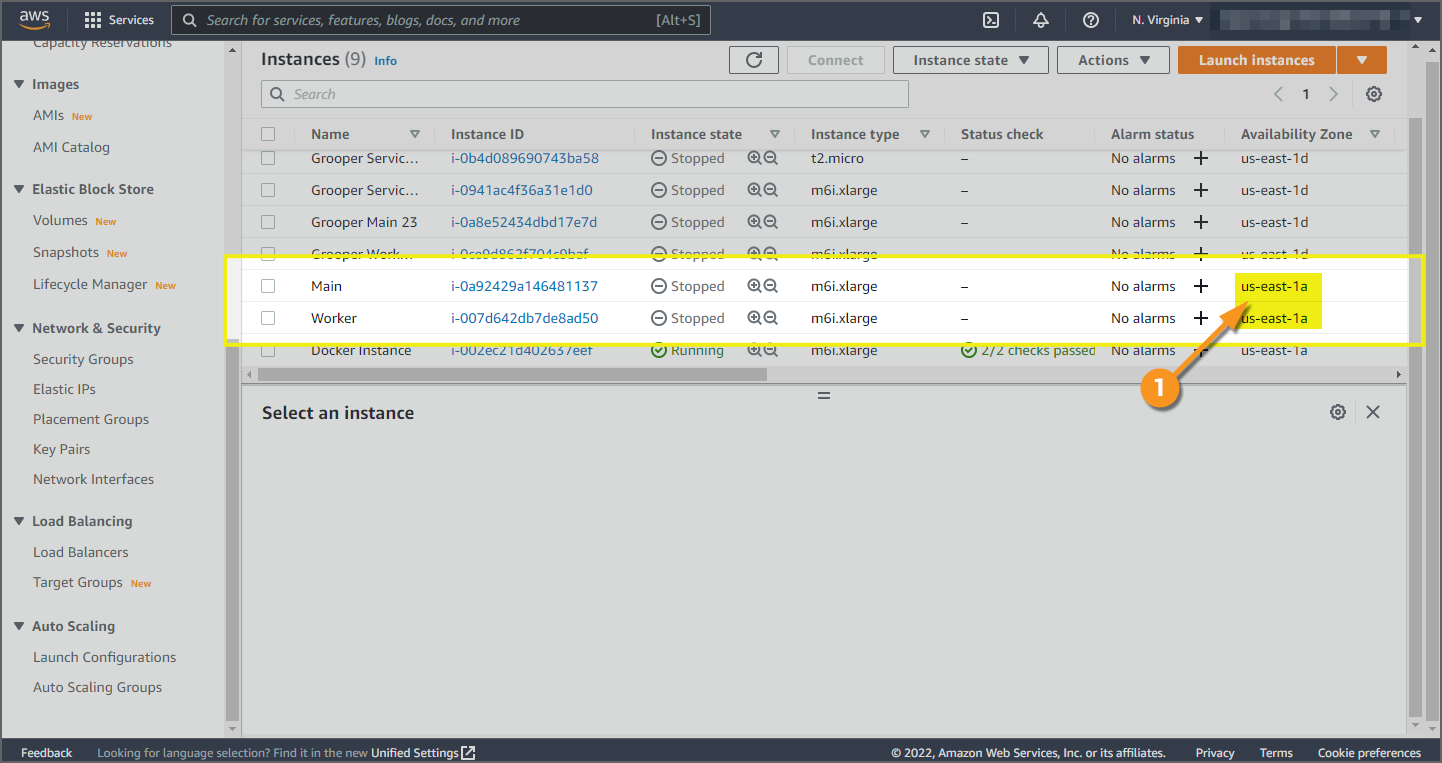Image resolution: width=1442 pixels, height=763 pixels.
Task: Collapse the Elastic Block Store section
Action: pyautogui.click(x=19, y=189)
